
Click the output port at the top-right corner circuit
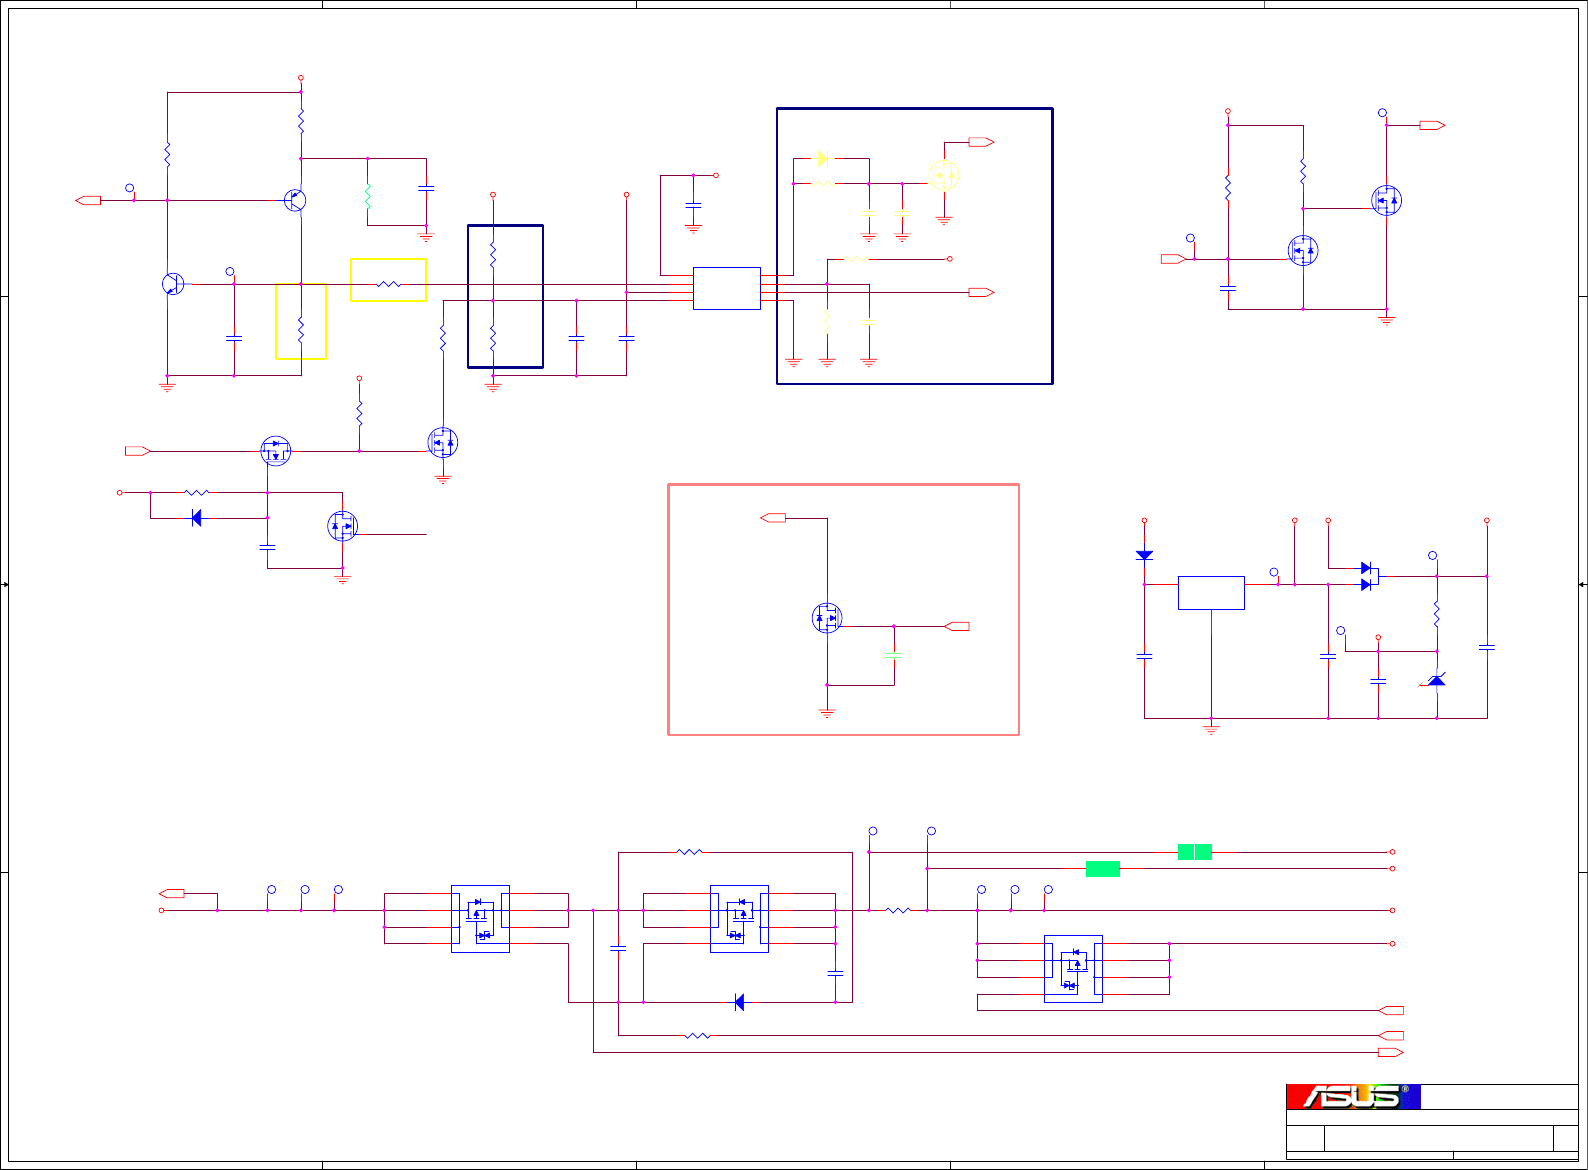[1432, 125]
